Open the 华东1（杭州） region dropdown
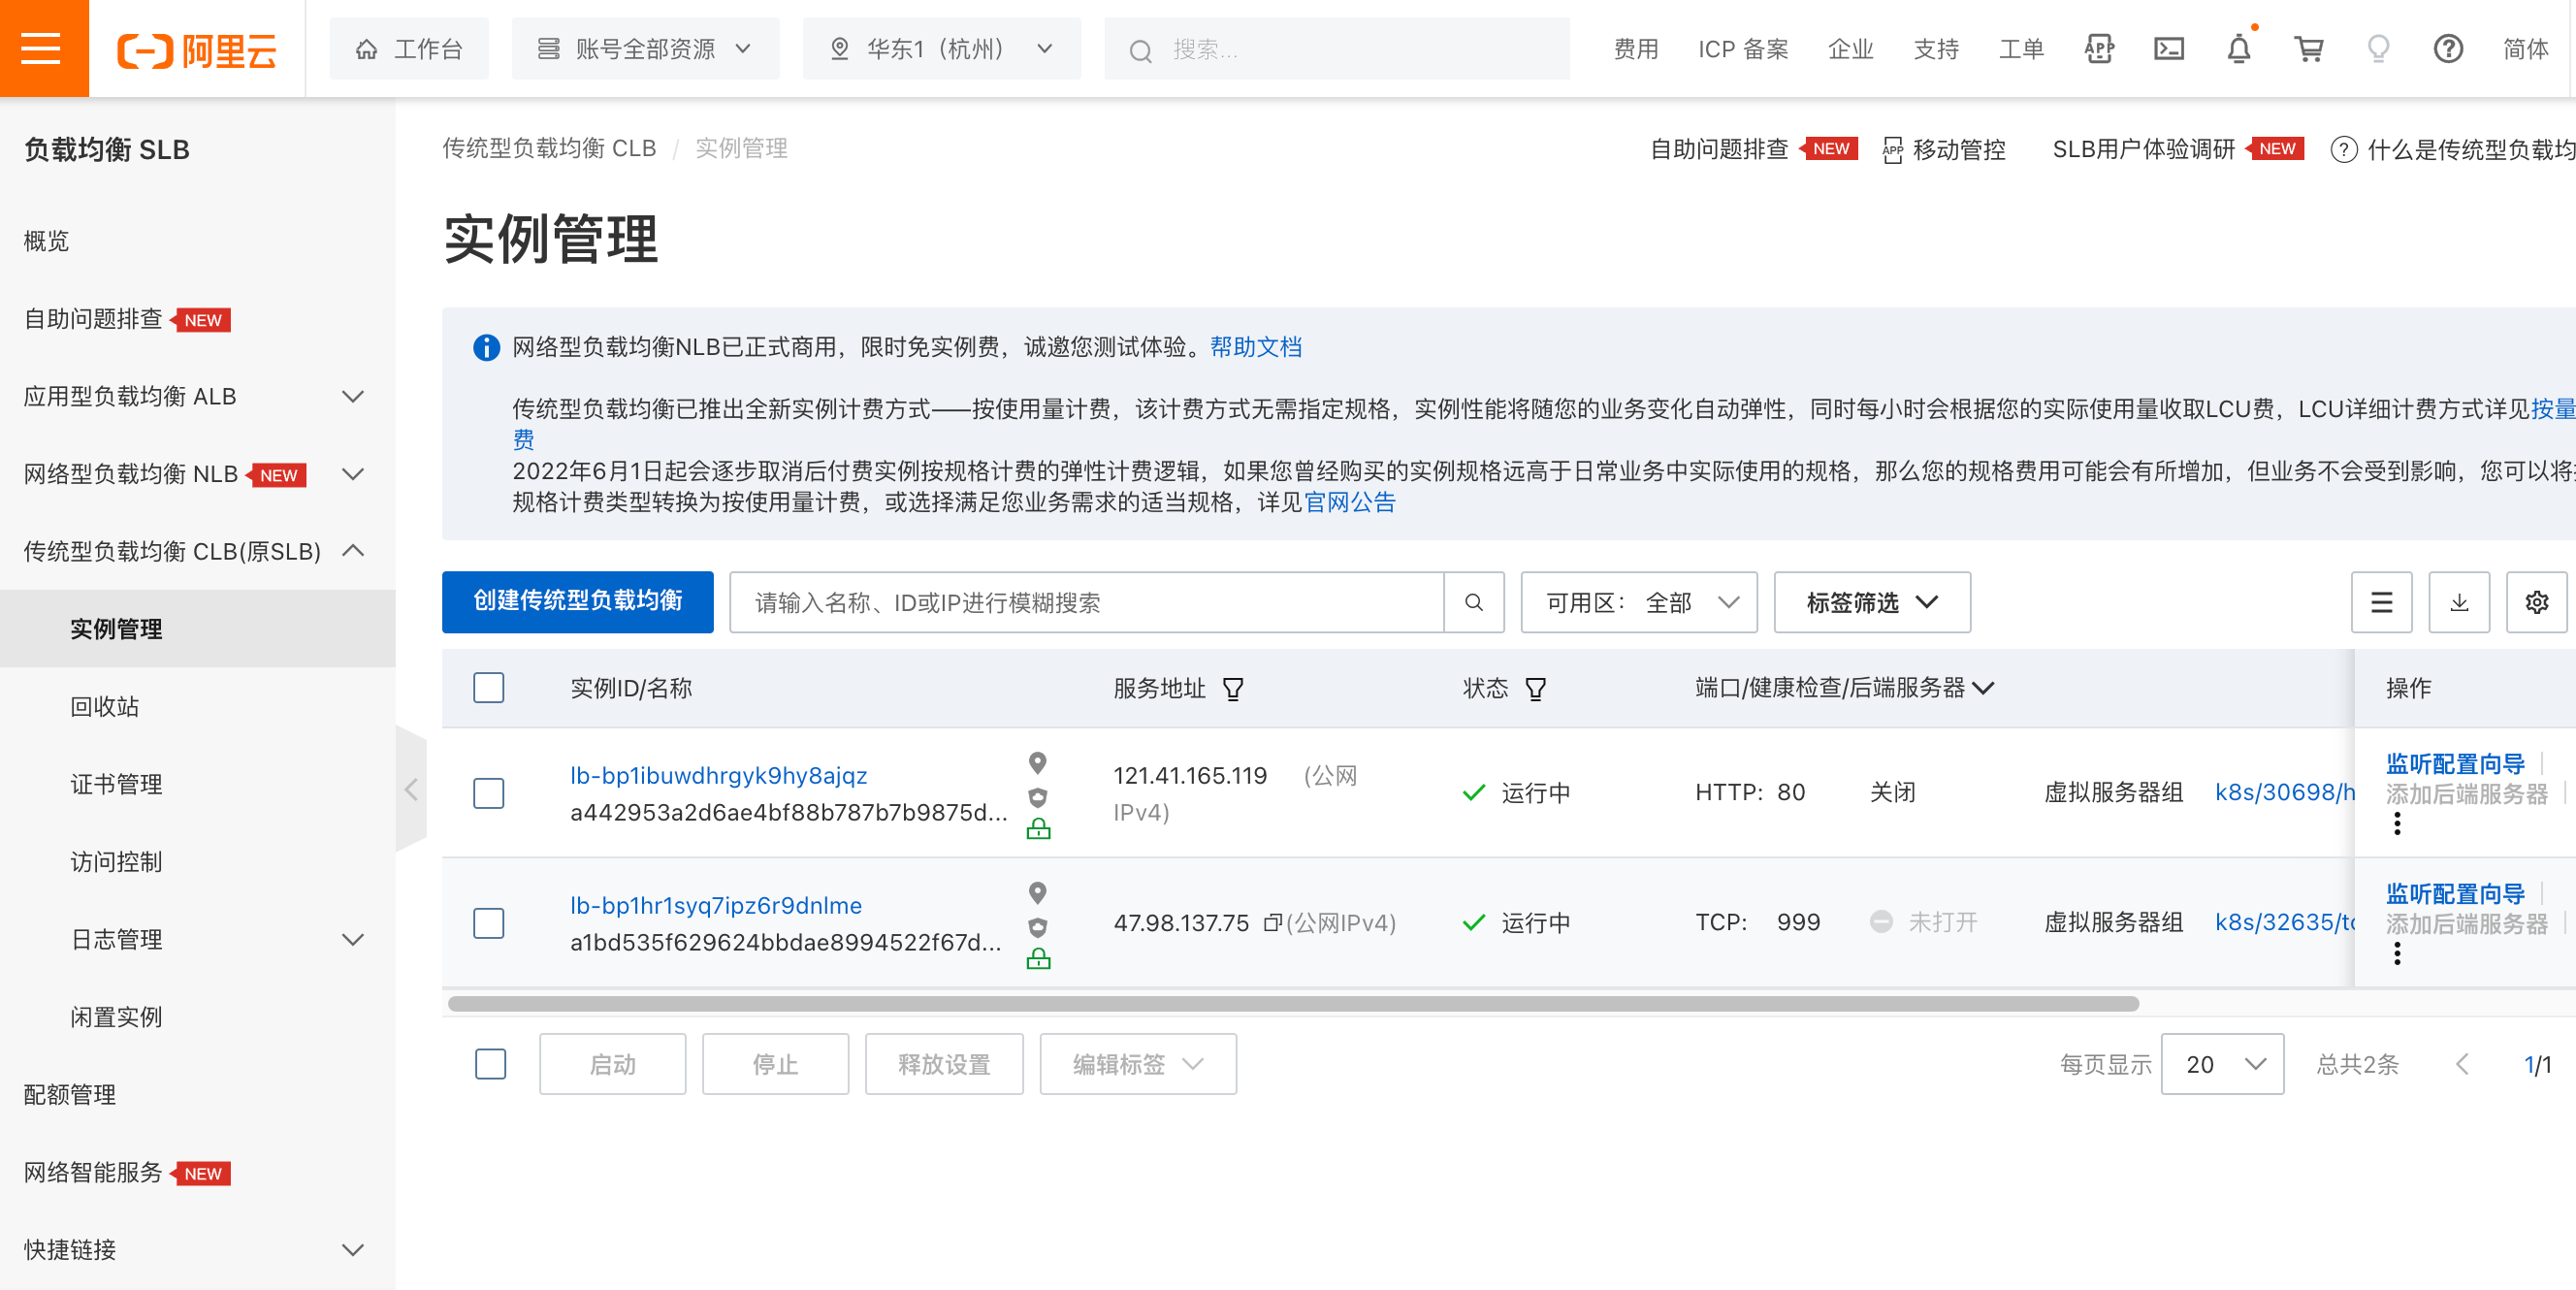Screen dimensions: 2576x1290 click(941, 48)
